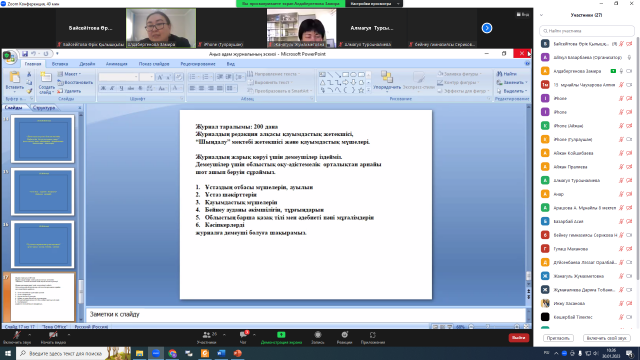The height and width of the screenshot is (360, 640).
Task: Open the Zoom chat icon
Action: click(x=243, y=335)
